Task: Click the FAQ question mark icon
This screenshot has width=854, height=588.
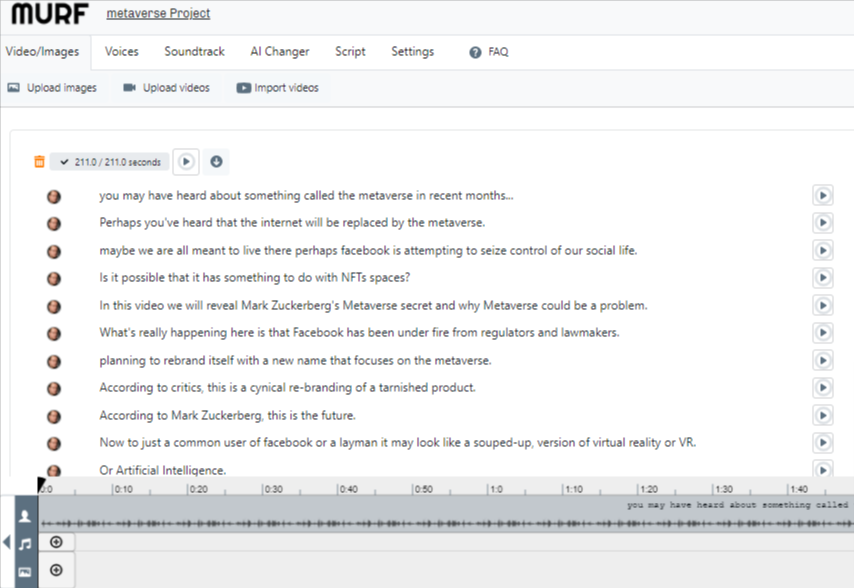Action: 475,52
